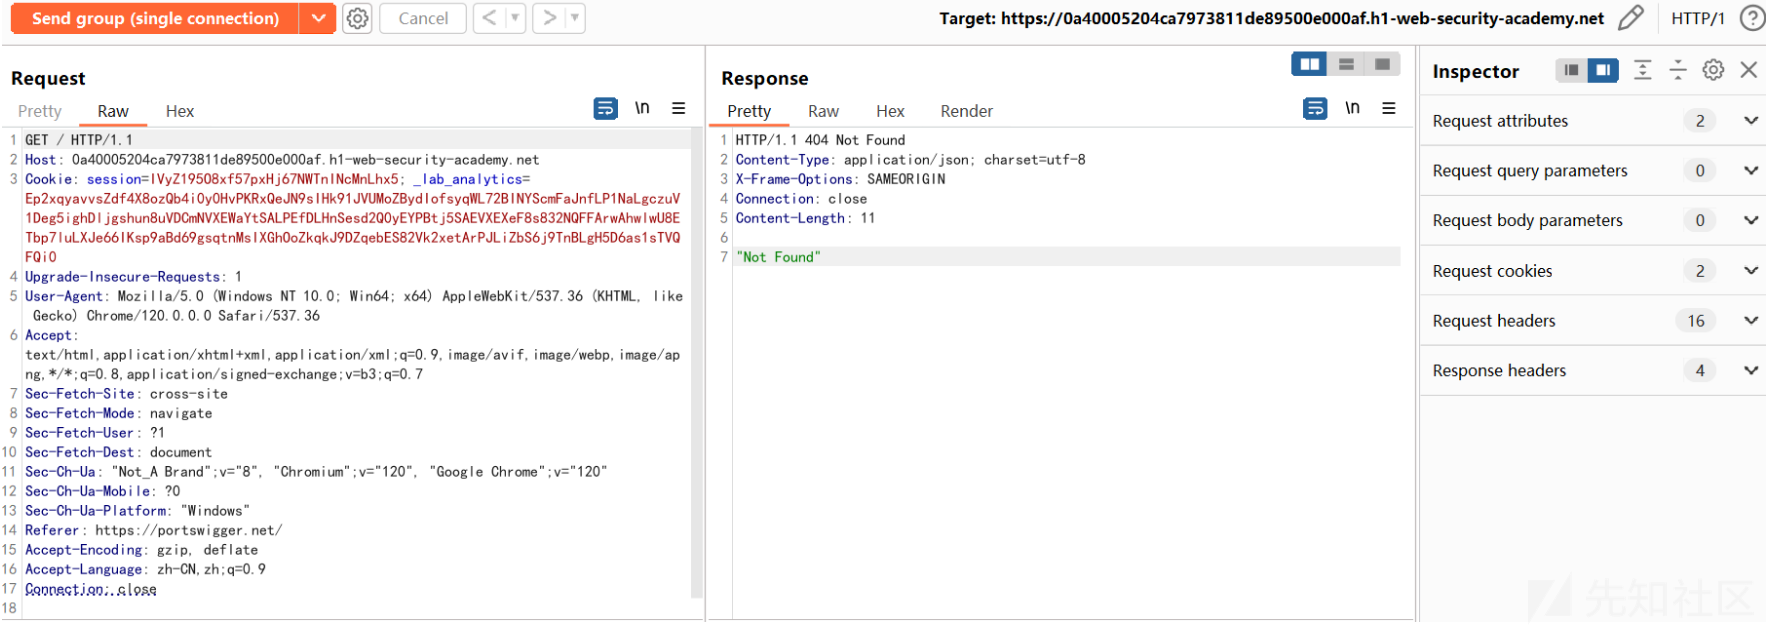Viewport: 1774px width, 629px height.
Task: Switch Request view to Hex tab
Action: 180,111
